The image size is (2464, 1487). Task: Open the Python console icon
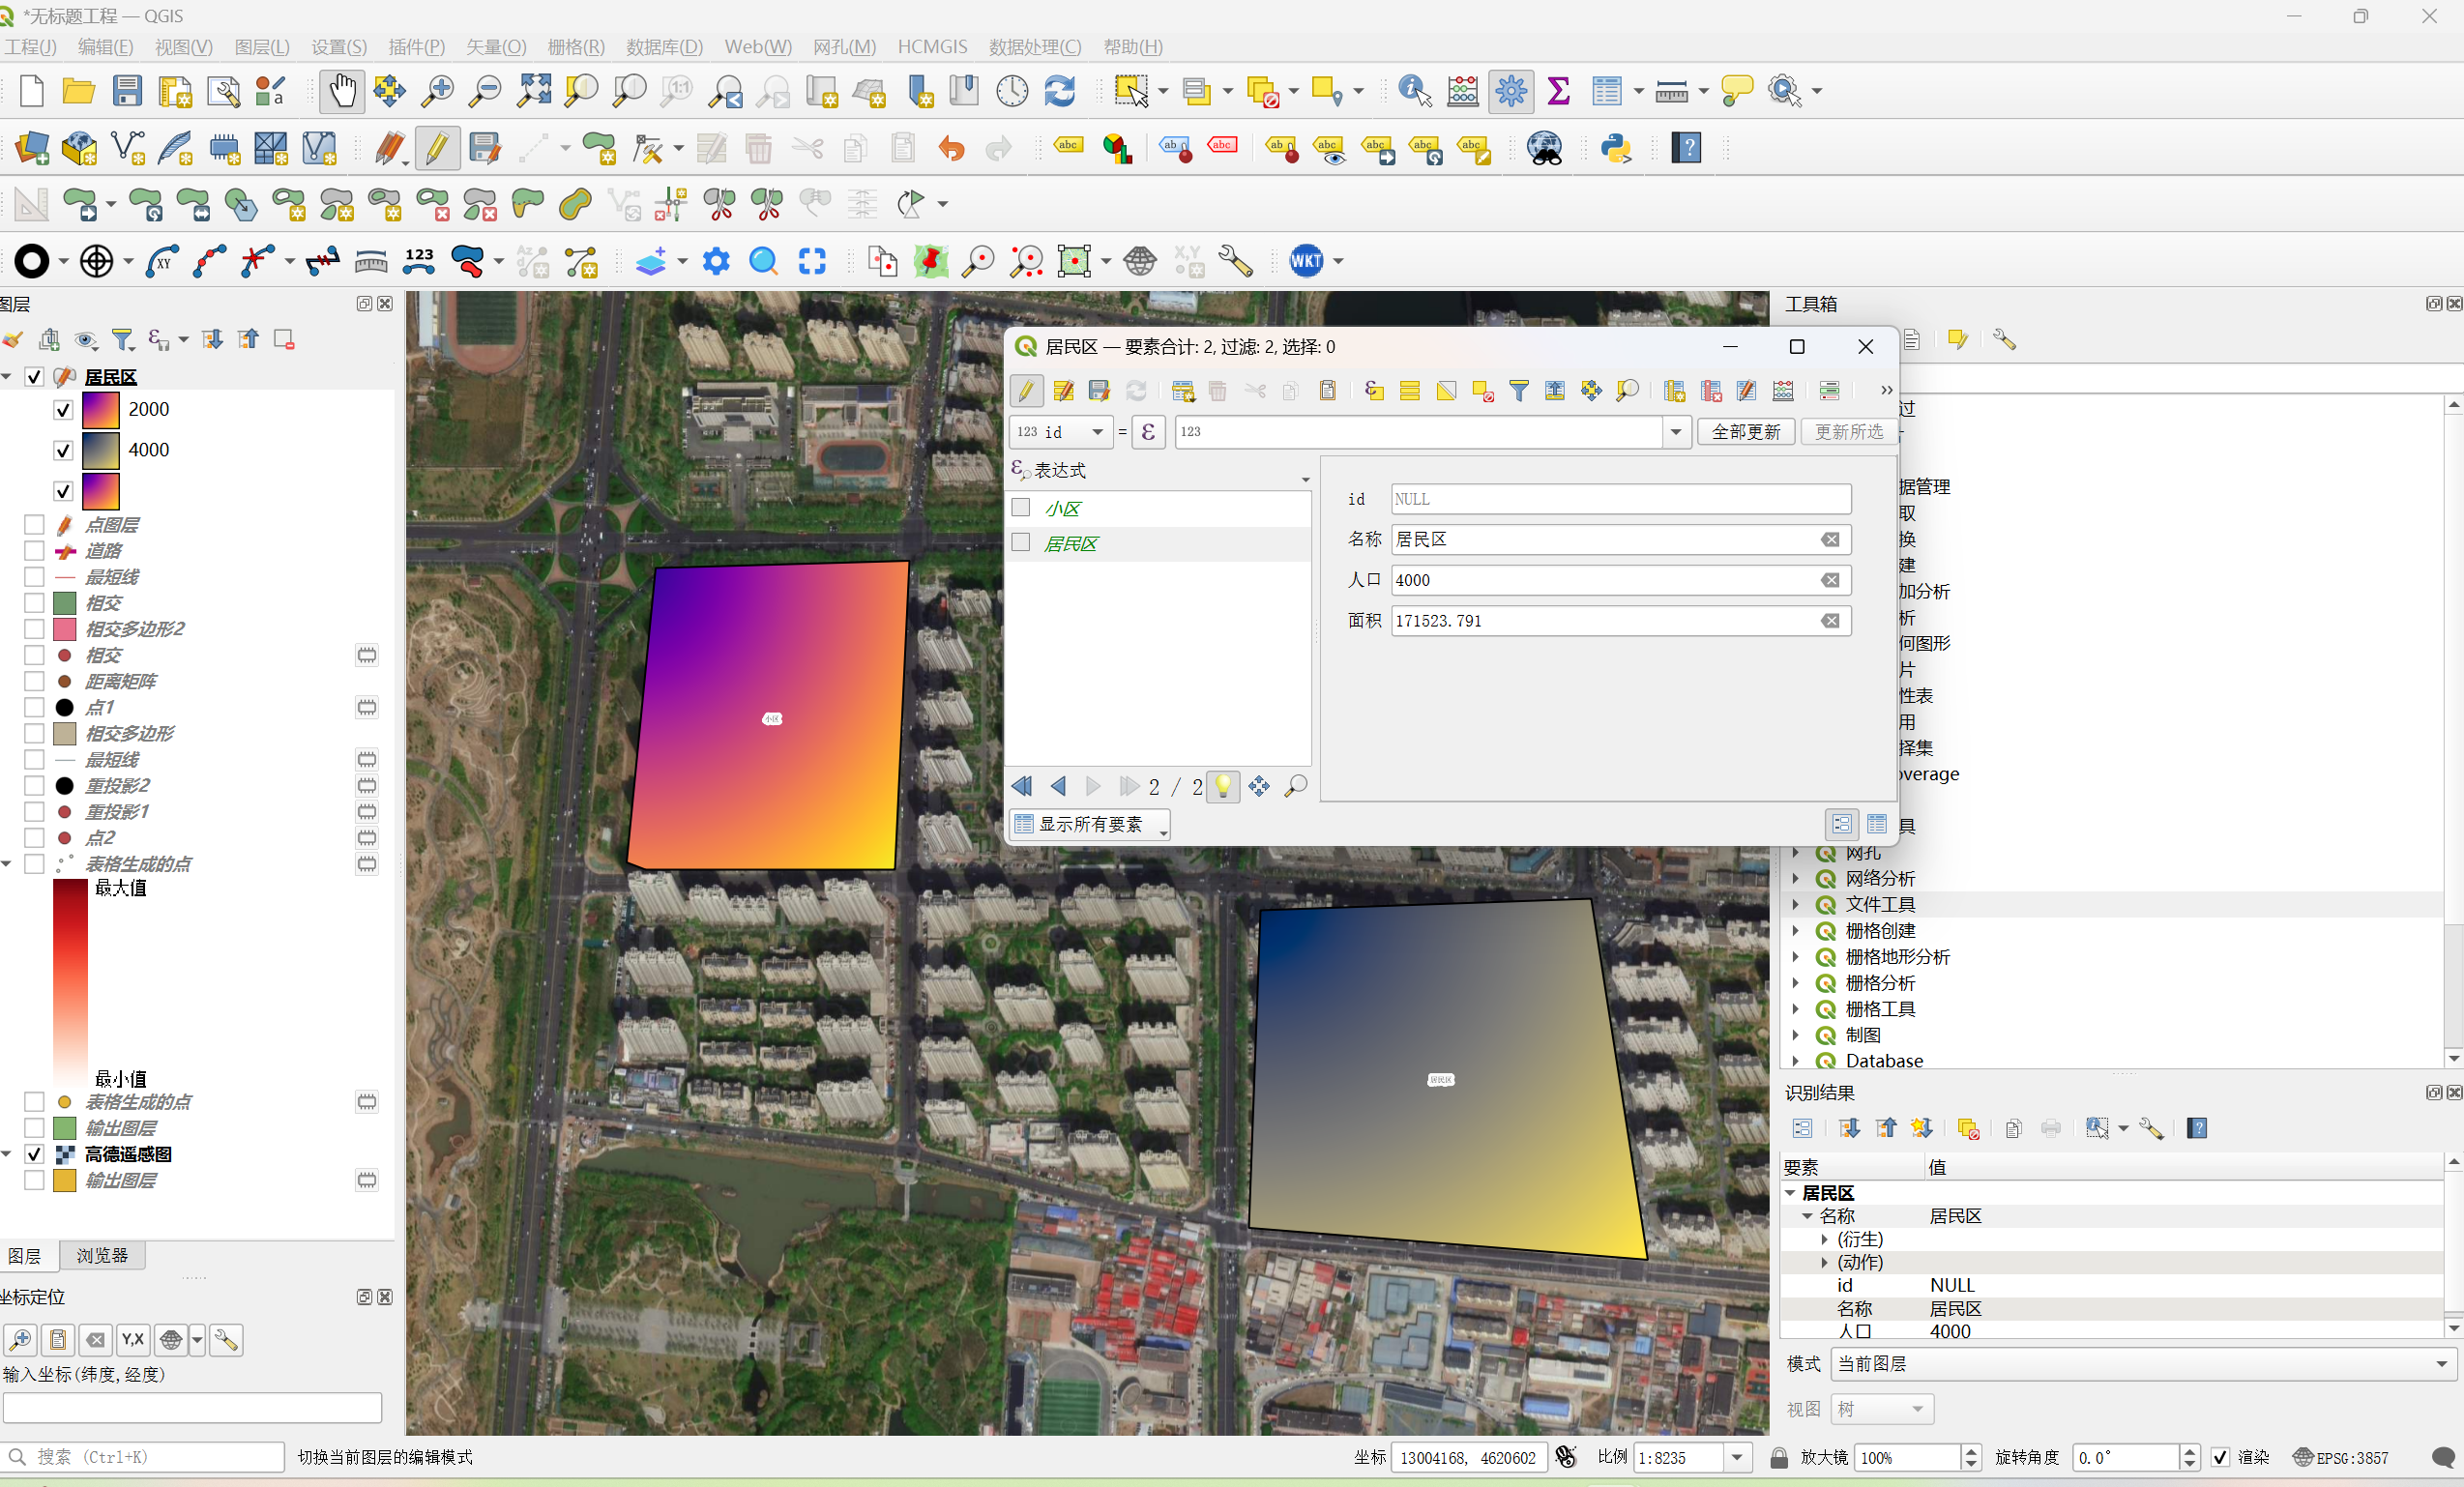(1616, 148)
